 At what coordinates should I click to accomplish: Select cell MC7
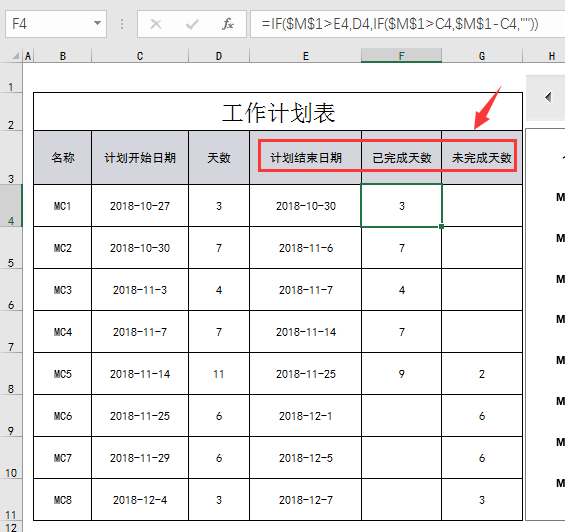pos(63,458)
